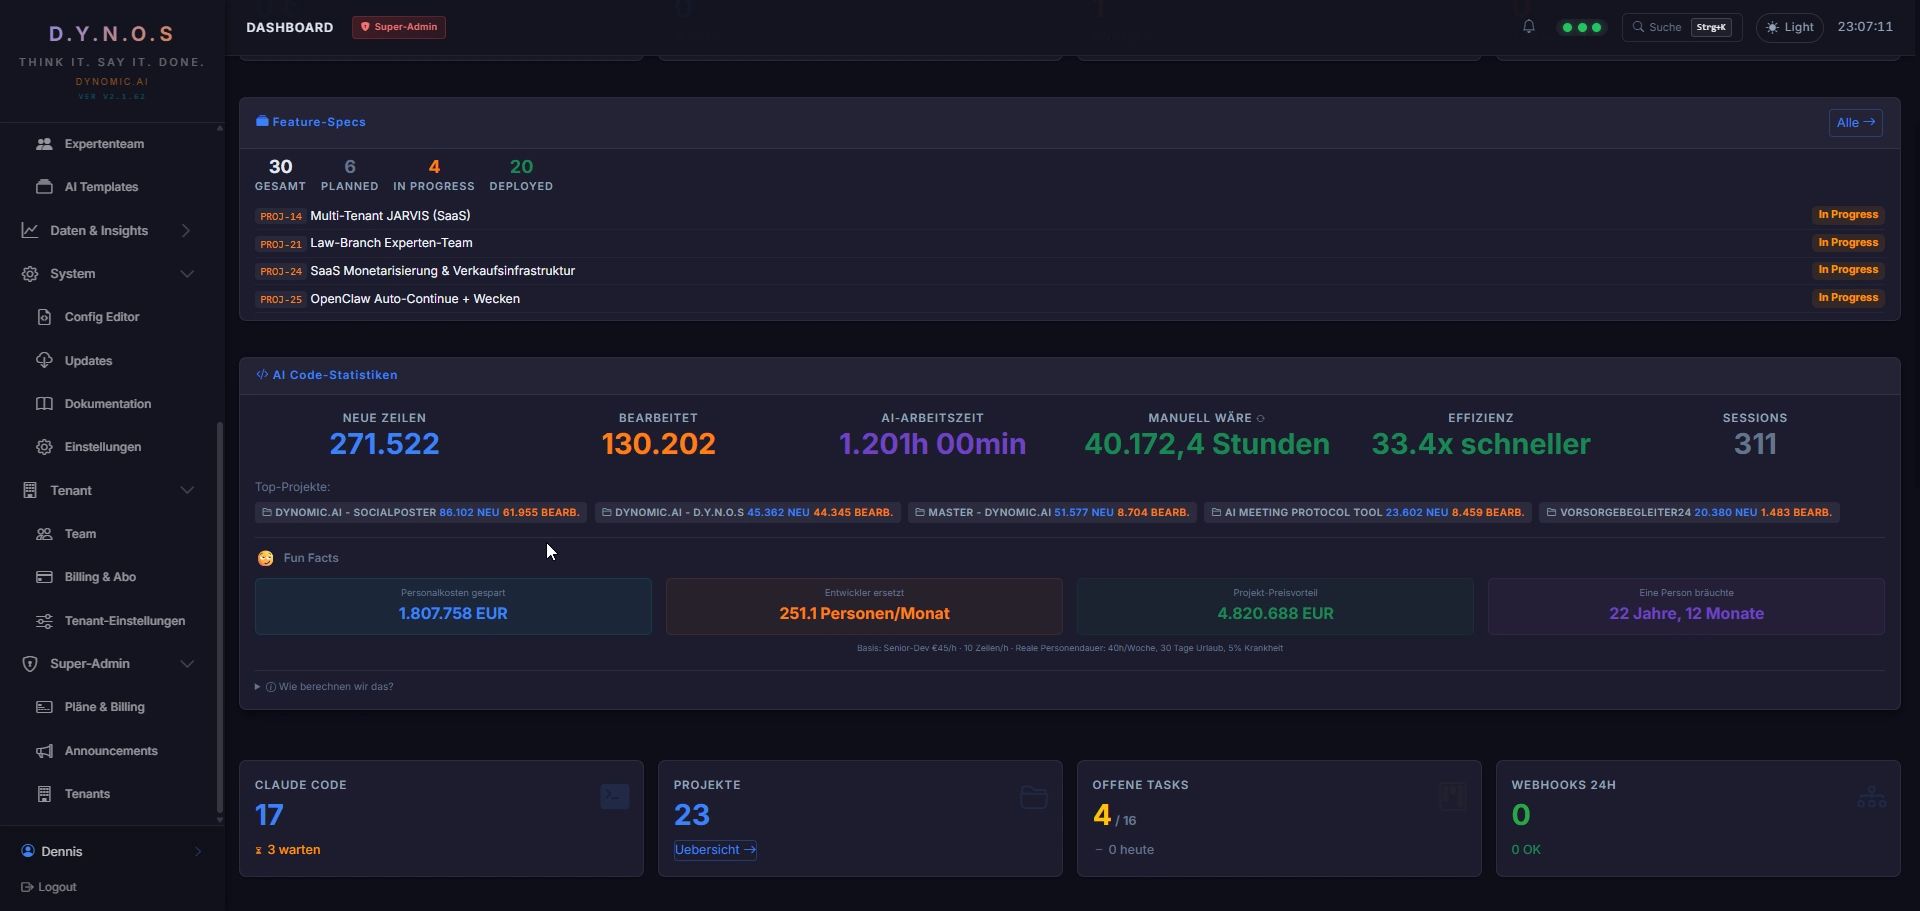The height and width of the screenshot is (911, 1920).
Task: Click the Updates cloud icon
Action: [x=44, y=360]
